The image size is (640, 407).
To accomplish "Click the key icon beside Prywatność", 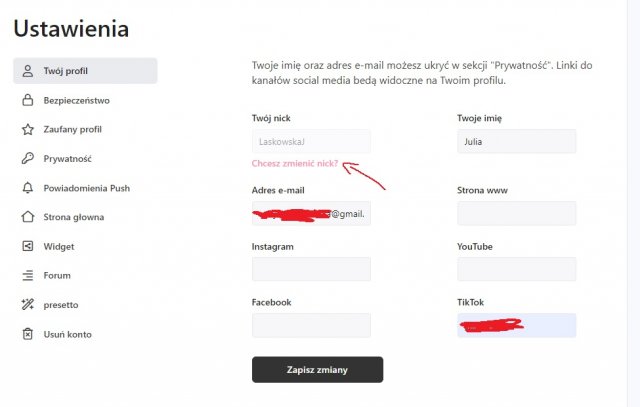I will coord(28,158).
